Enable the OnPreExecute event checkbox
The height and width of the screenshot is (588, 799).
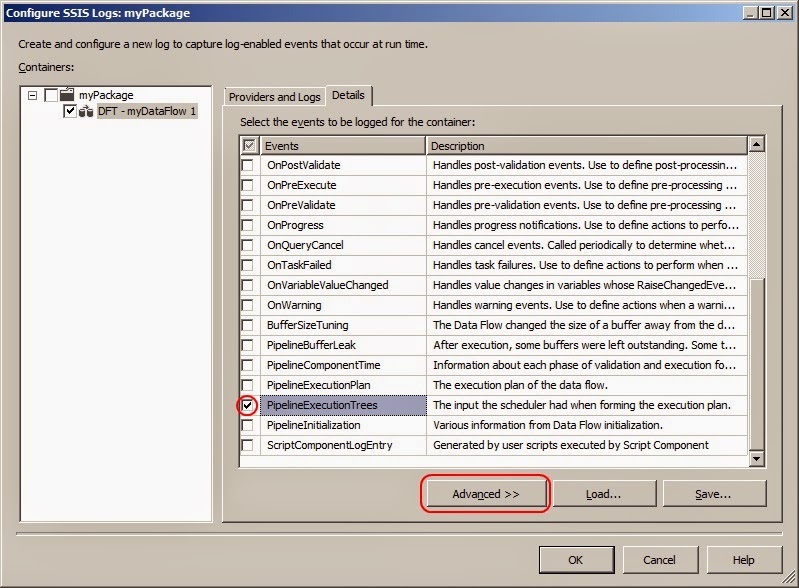tap(247, 185)
